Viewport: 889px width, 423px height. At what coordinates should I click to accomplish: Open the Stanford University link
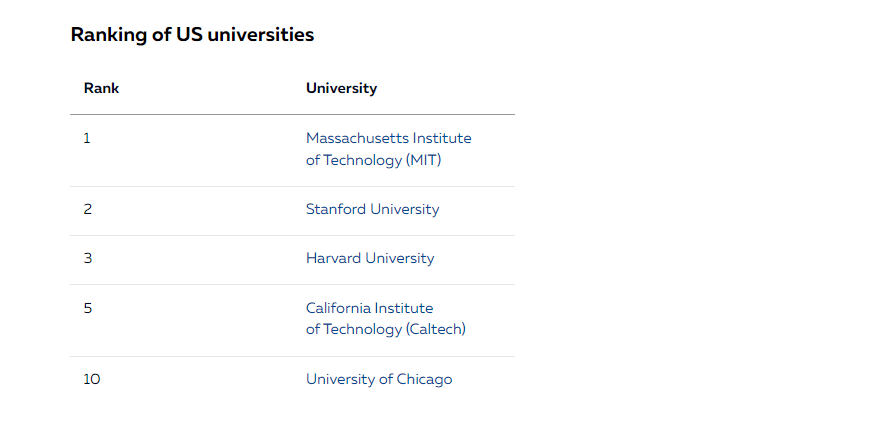[372, 209]
